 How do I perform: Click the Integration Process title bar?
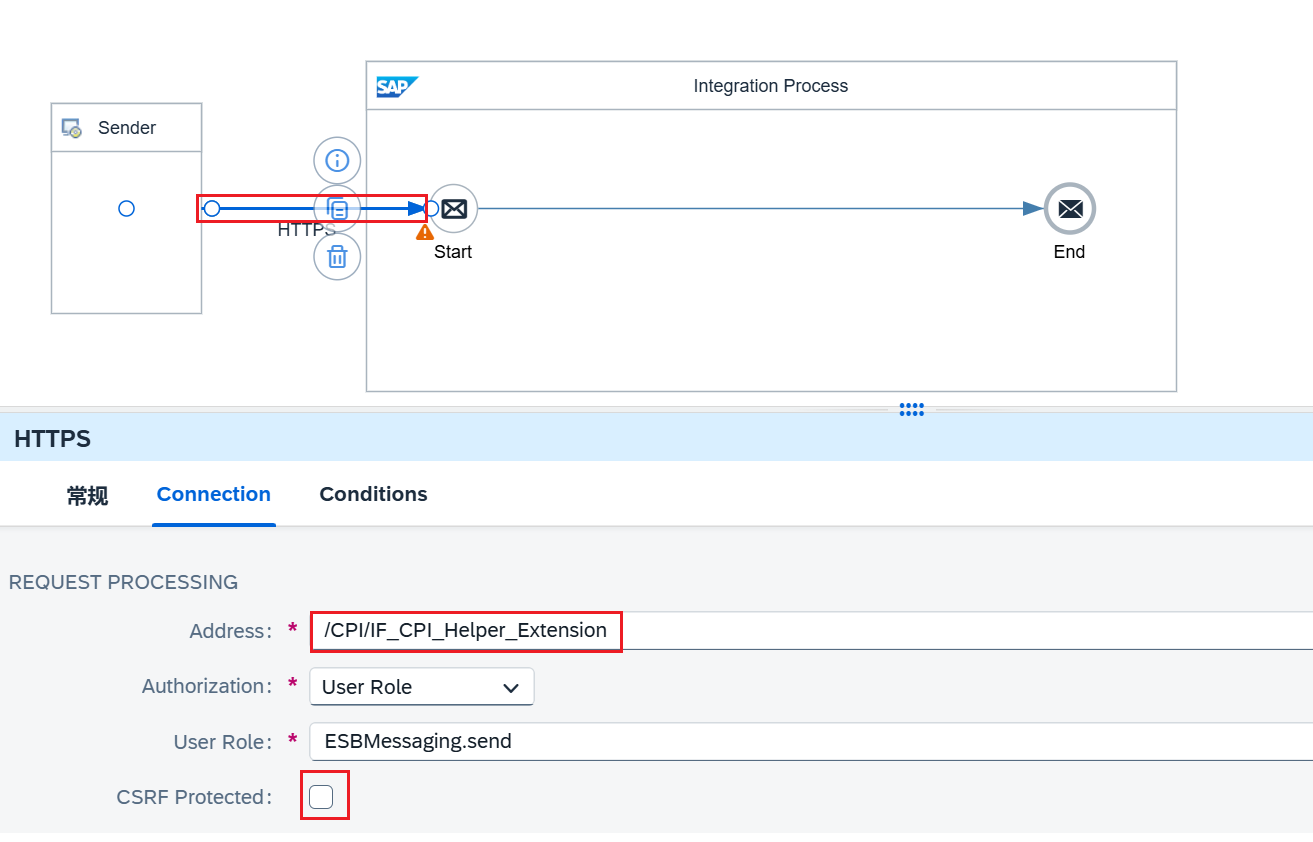[770, 86]
